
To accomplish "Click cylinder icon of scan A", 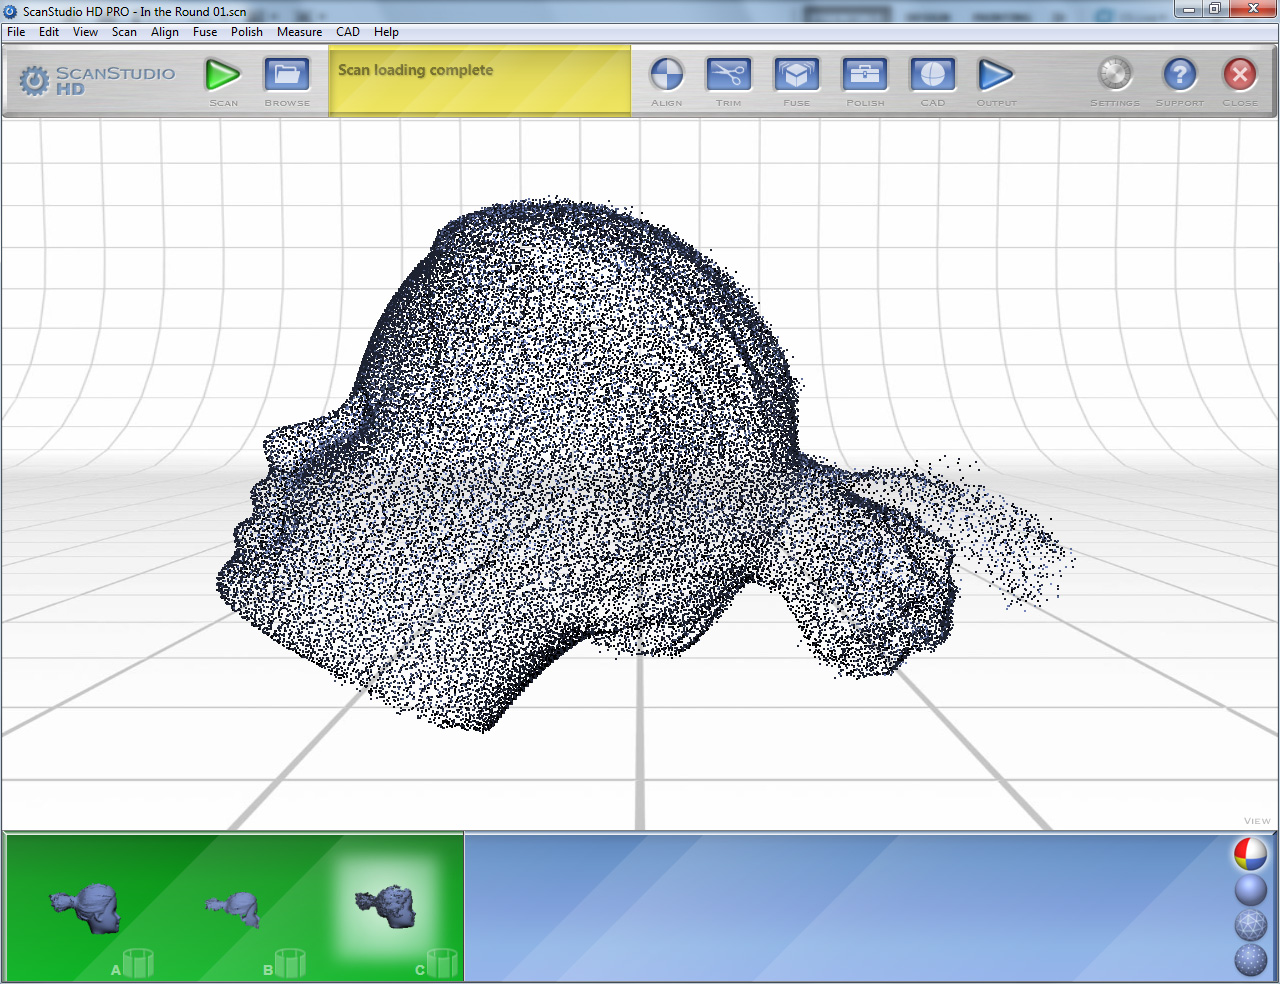I will point(138,962).
